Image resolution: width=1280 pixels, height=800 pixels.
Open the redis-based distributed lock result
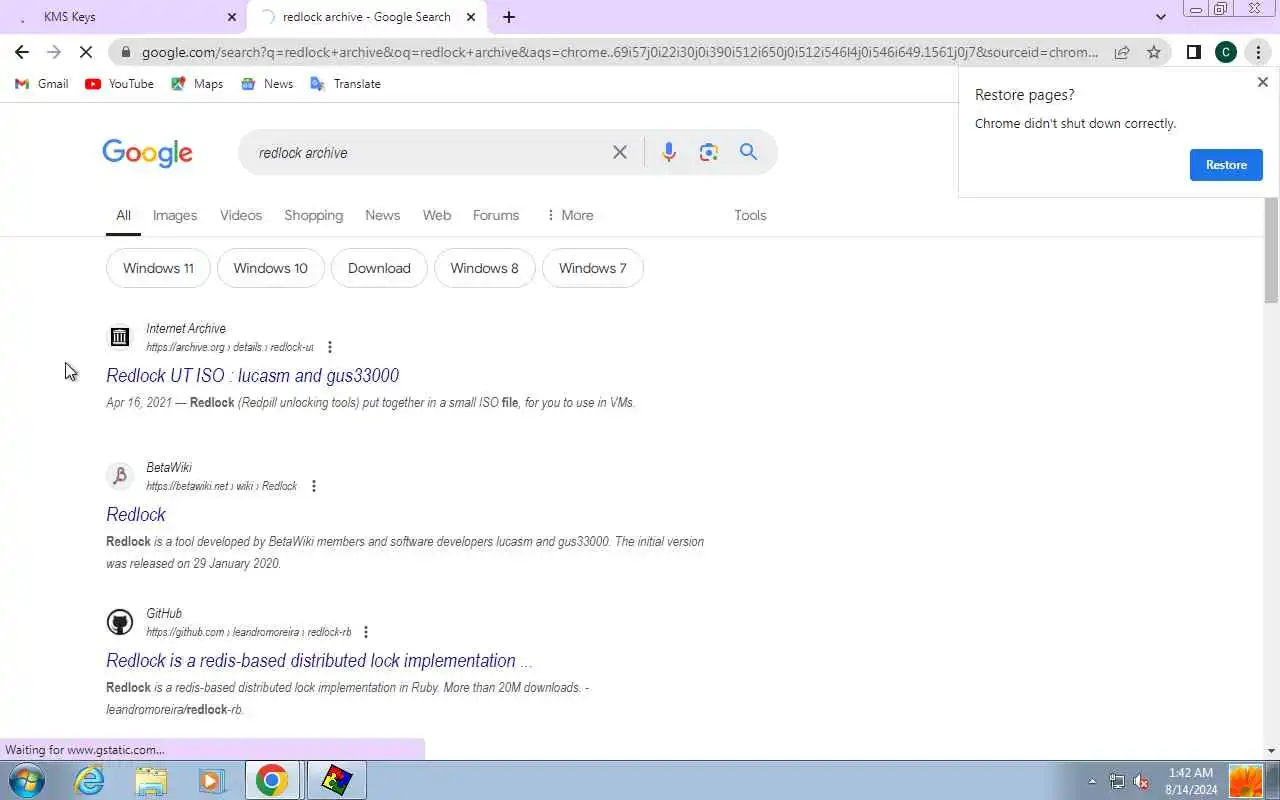[x=319, y=661]
